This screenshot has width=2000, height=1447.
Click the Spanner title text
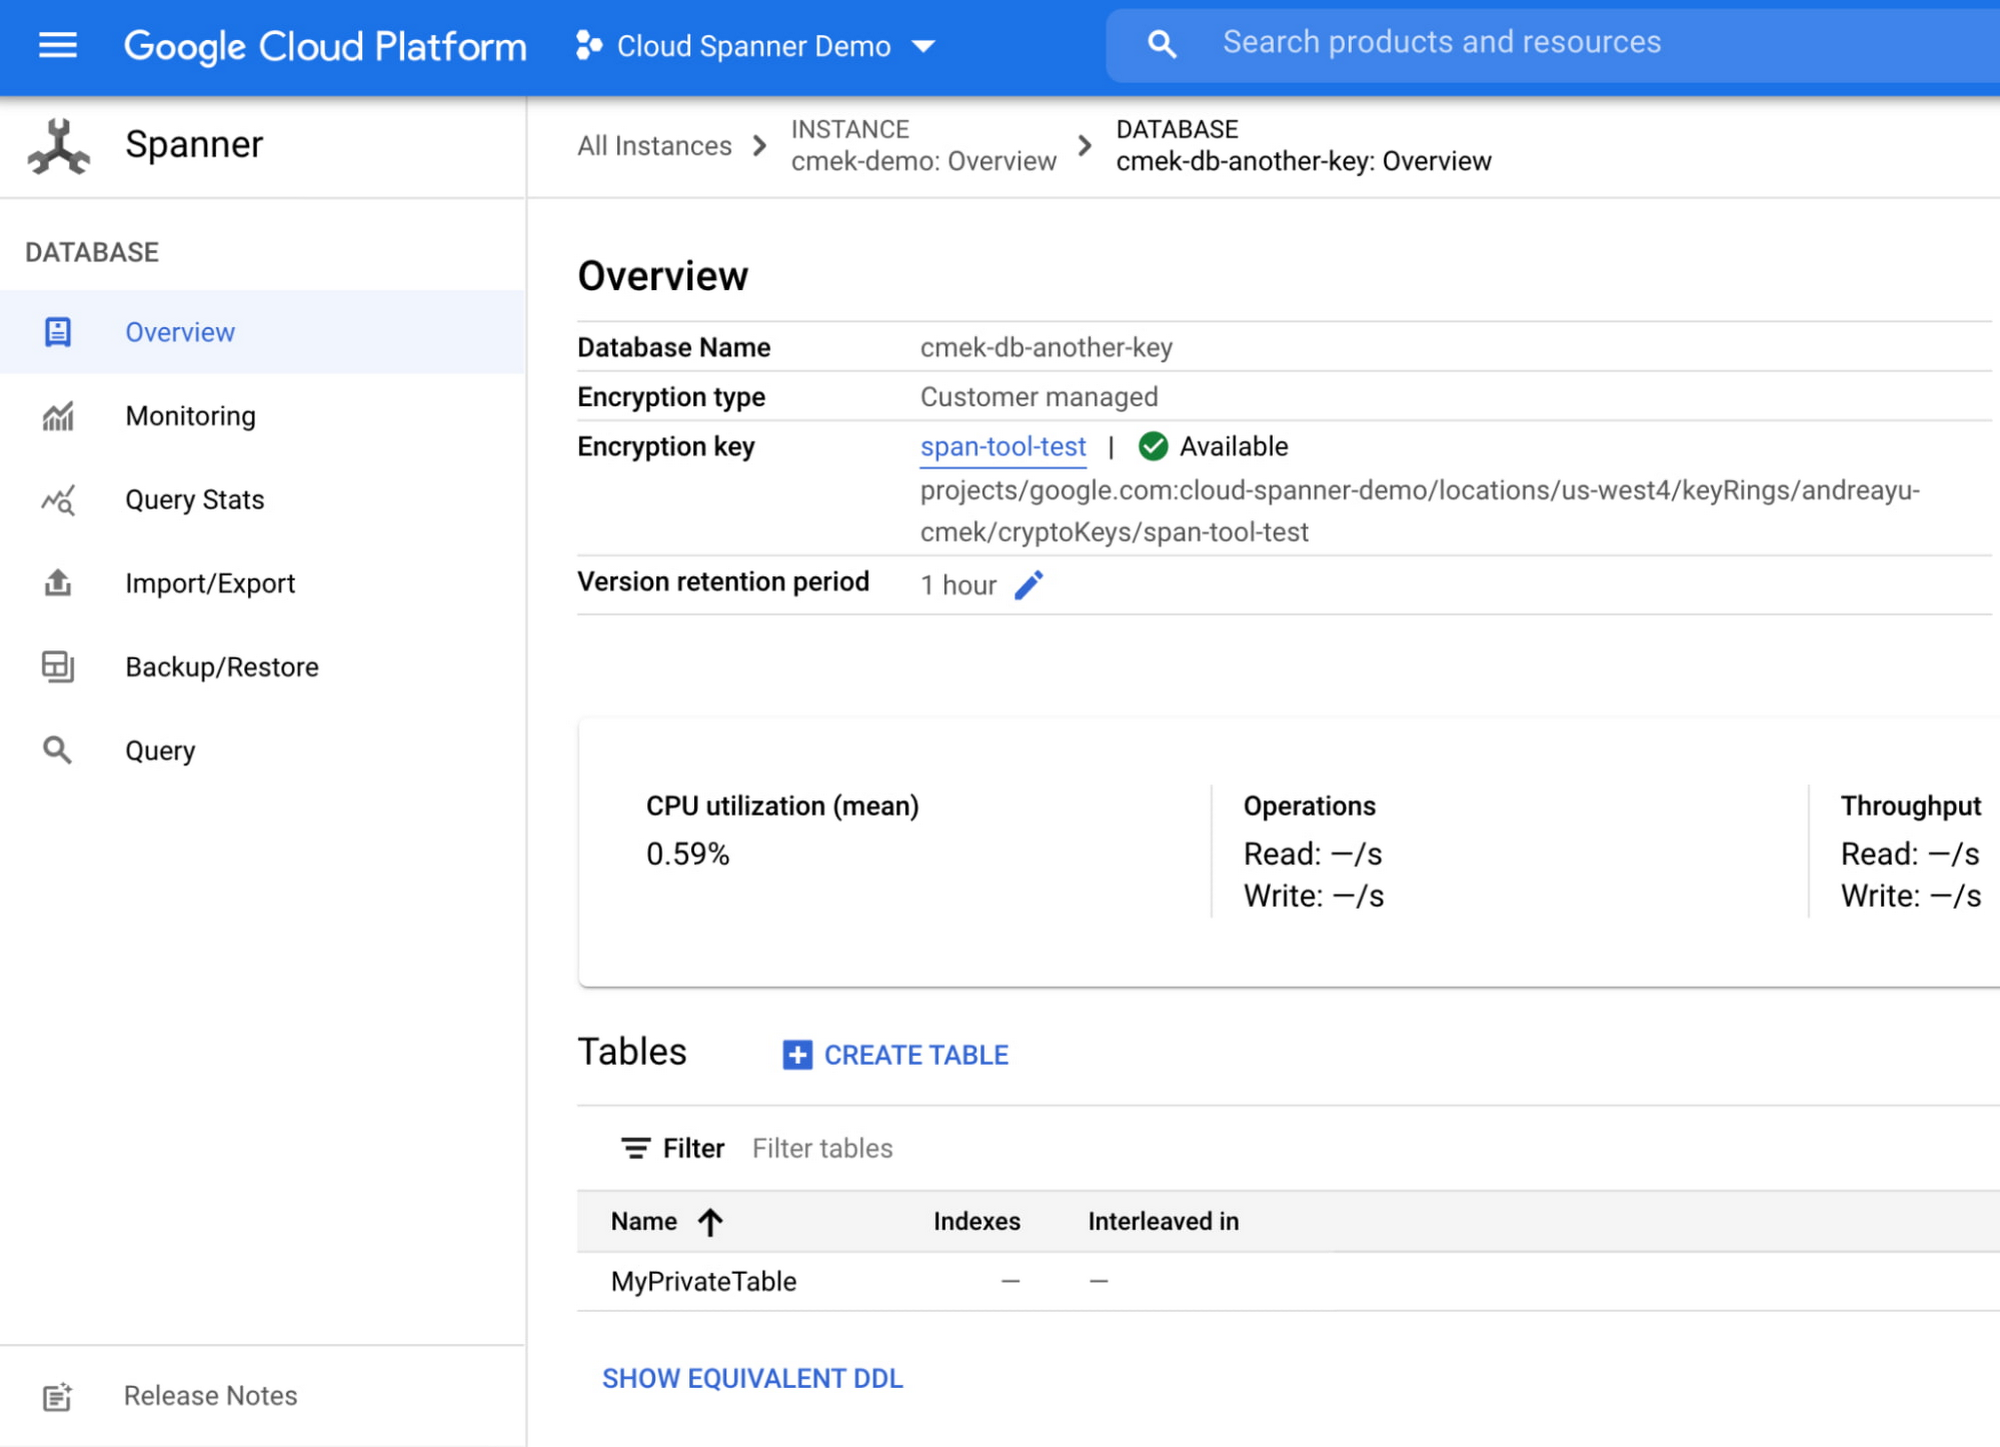(x=194, y=145)
